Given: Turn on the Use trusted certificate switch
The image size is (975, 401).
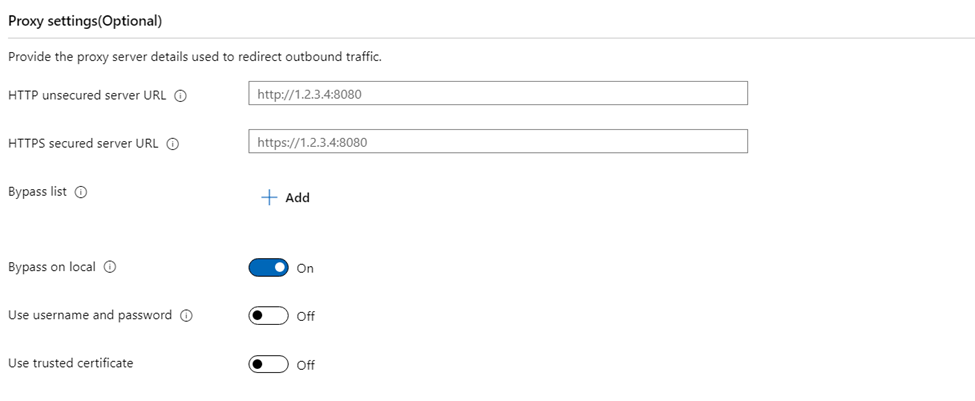Looking at the screenshot, I should pos(269,364).
